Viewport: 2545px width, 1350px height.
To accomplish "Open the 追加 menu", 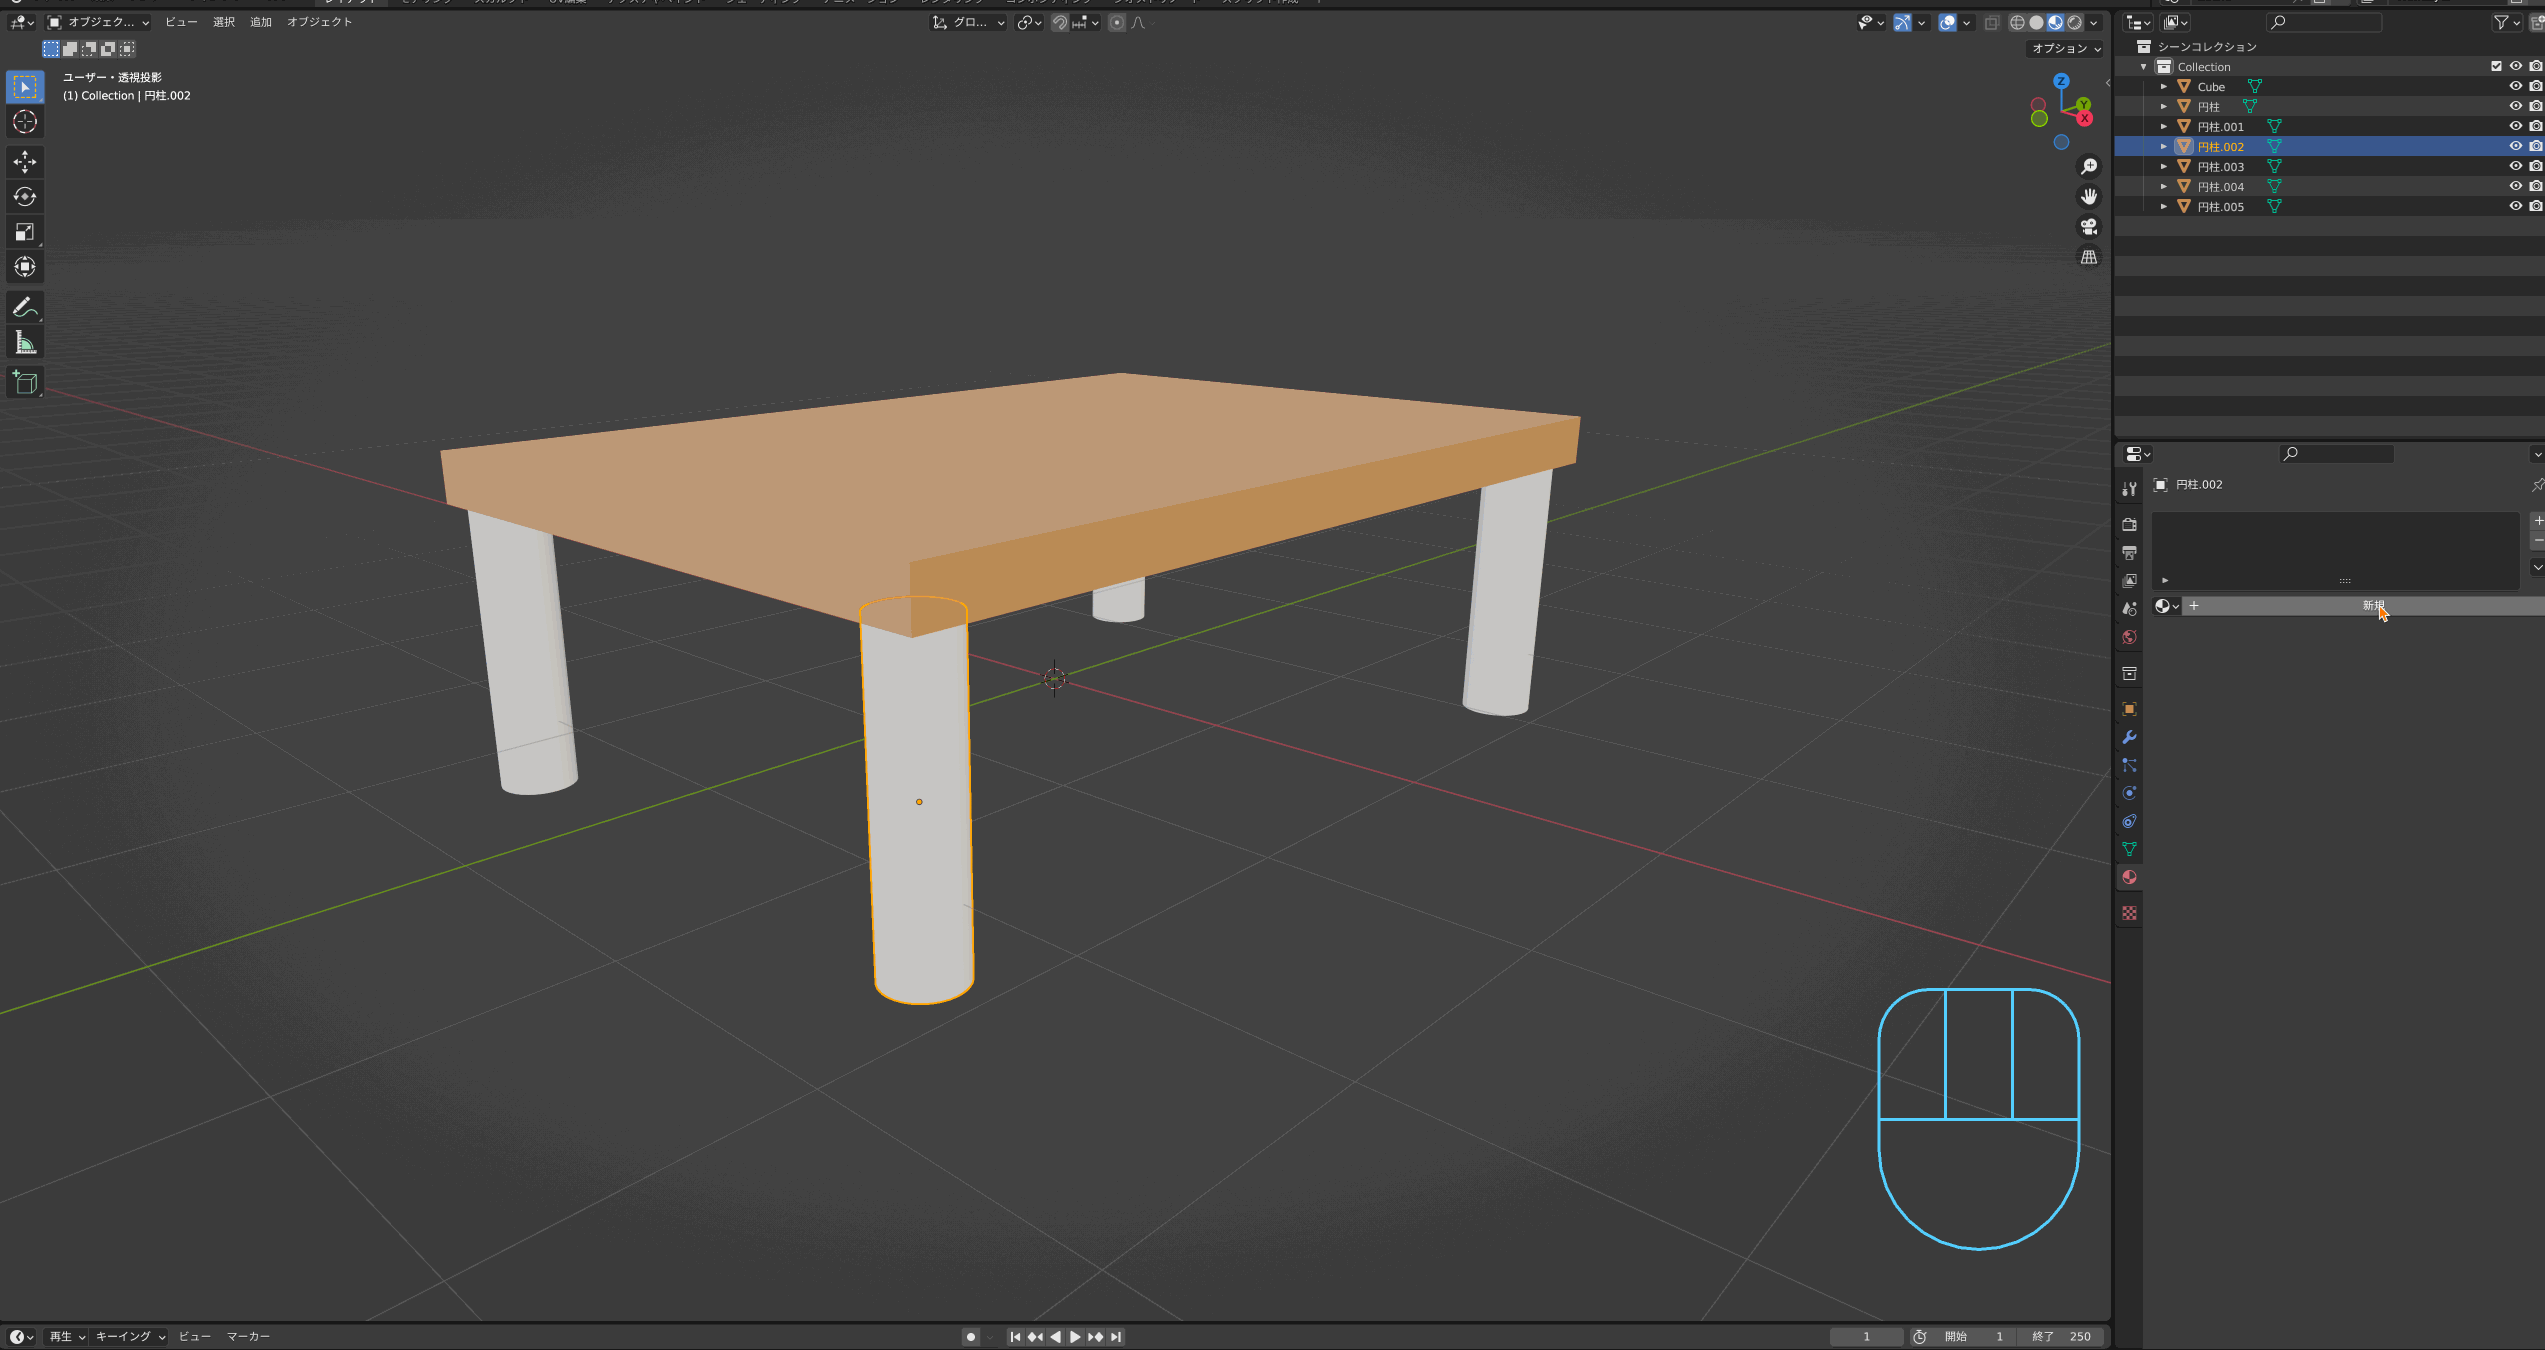I will [261, 22].
